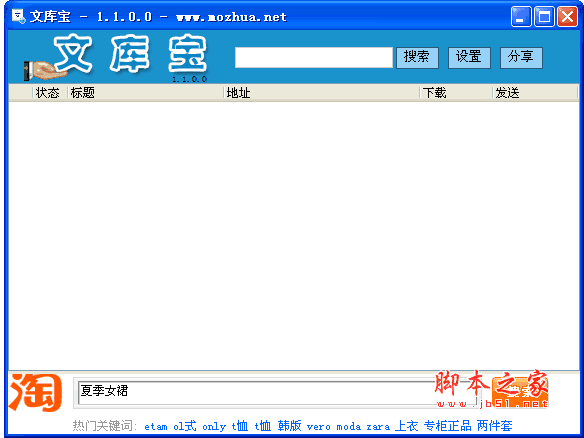Focus the top search text box

click(314, 57)
